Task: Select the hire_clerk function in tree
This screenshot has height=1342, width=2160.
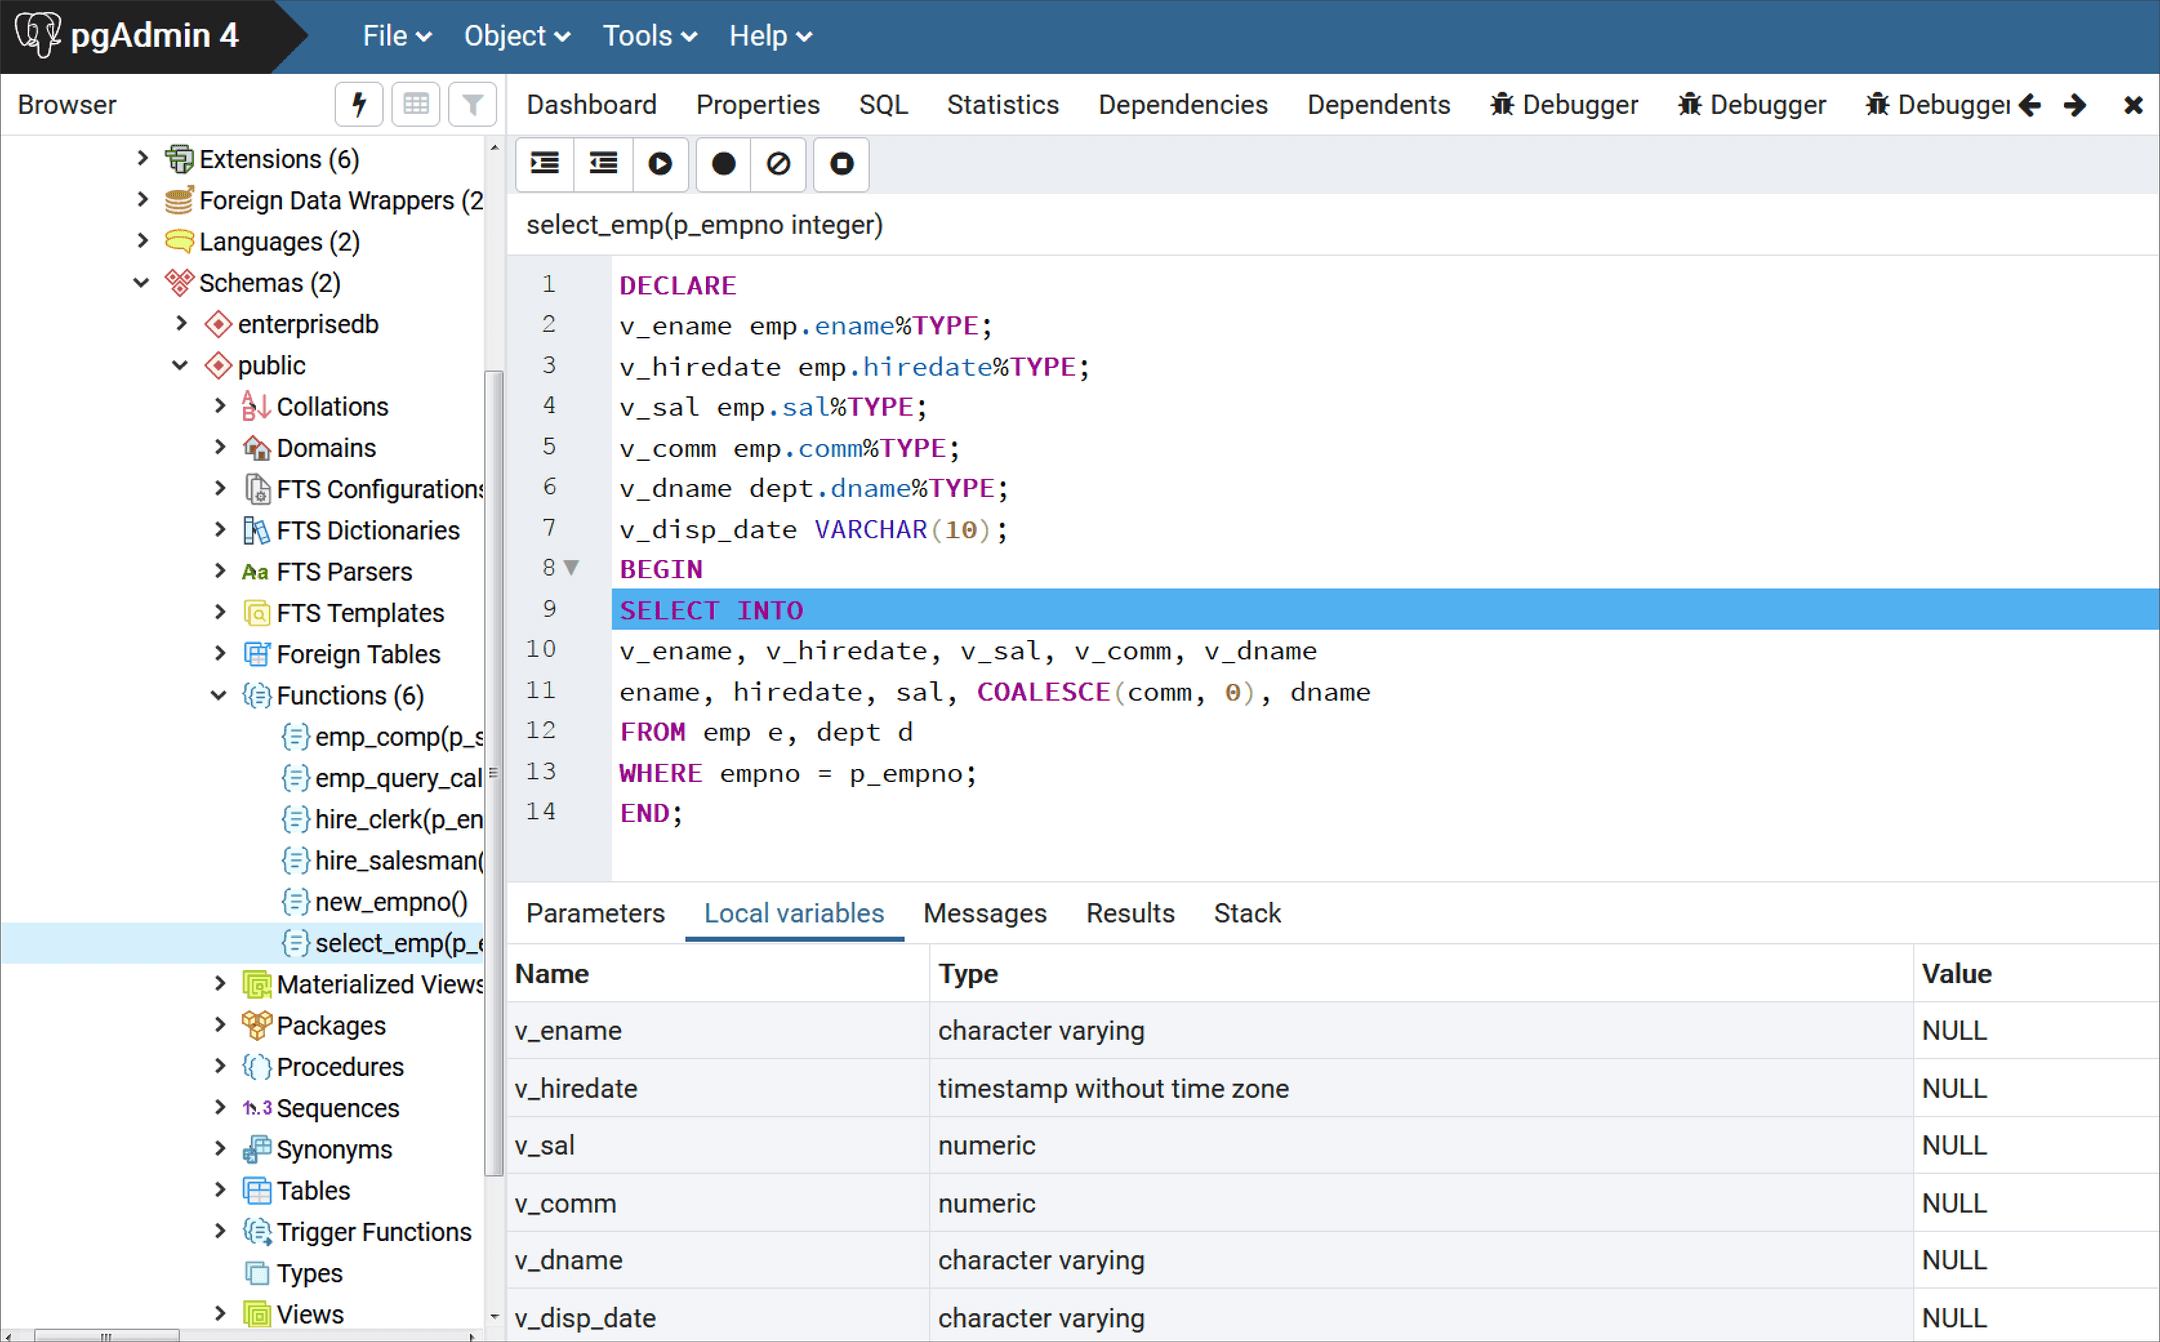Action: pyautogui.click(x=397, y=819)
